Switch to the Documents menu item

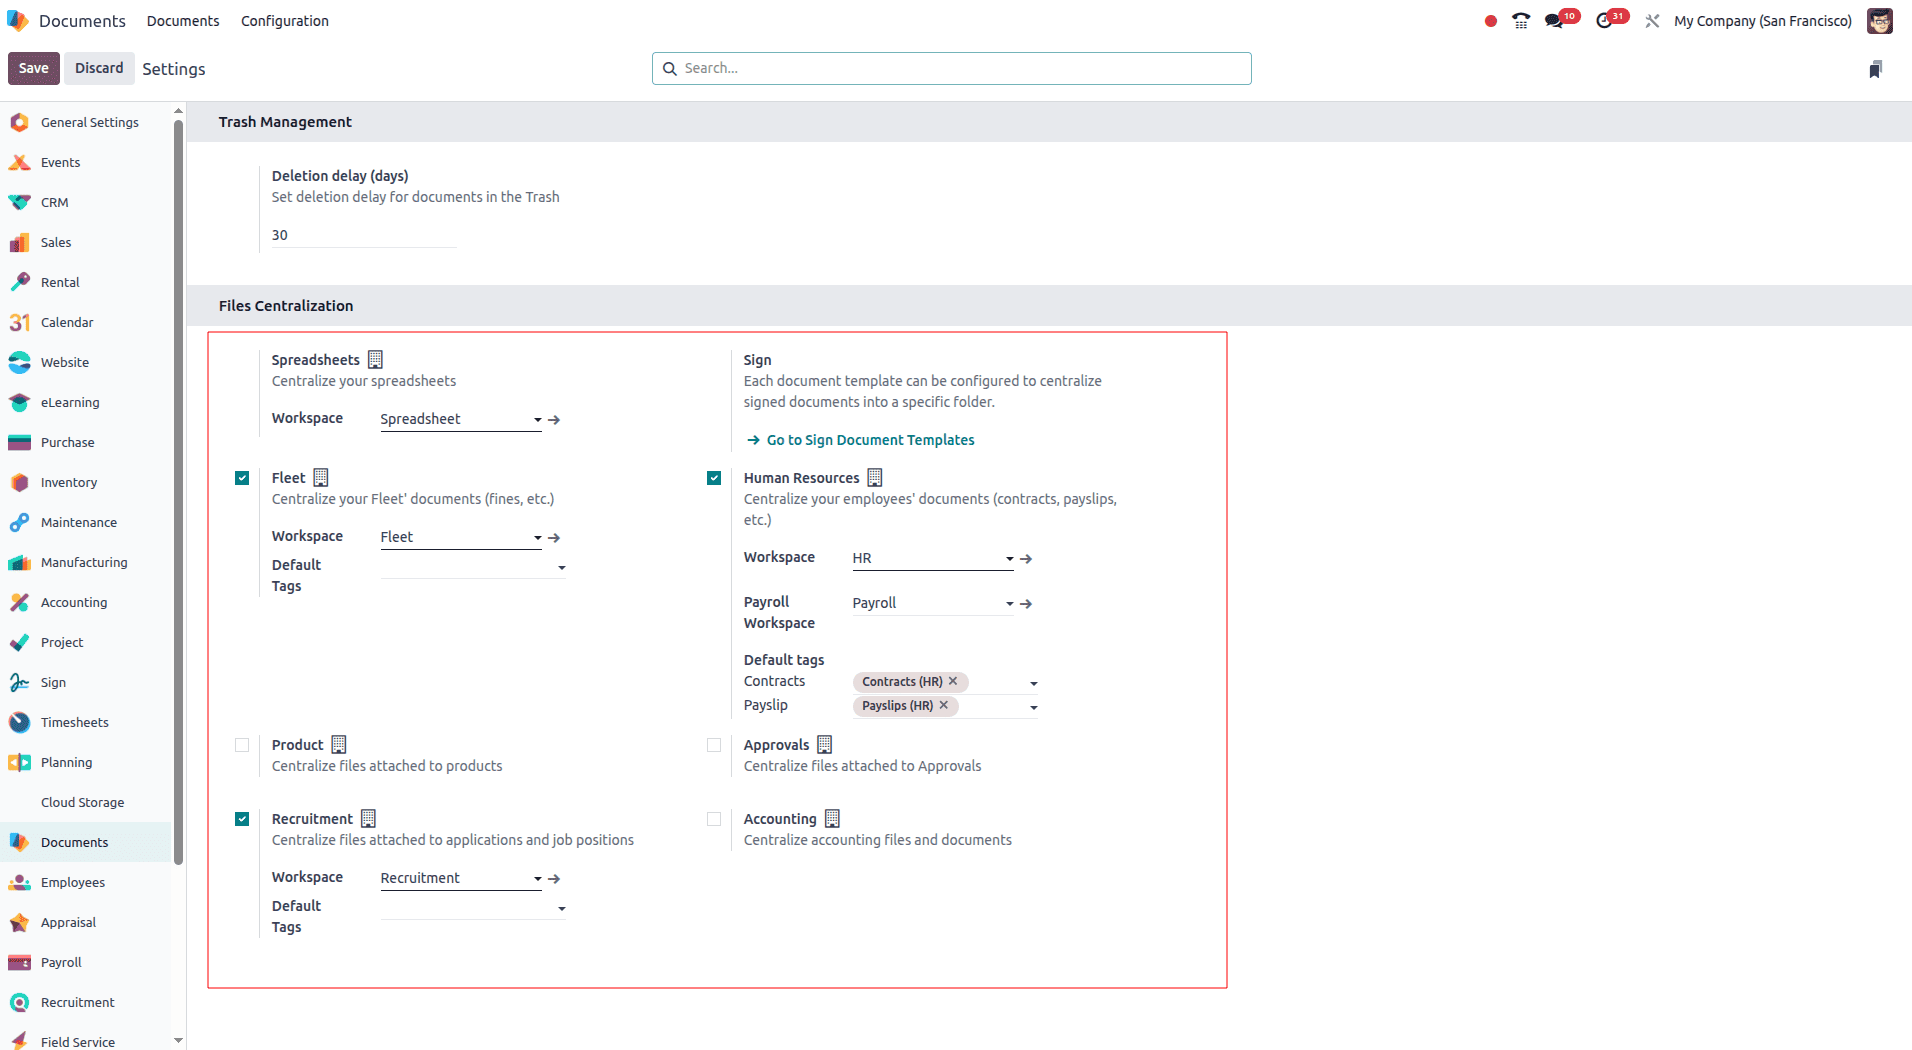click(x=183, y=20)
